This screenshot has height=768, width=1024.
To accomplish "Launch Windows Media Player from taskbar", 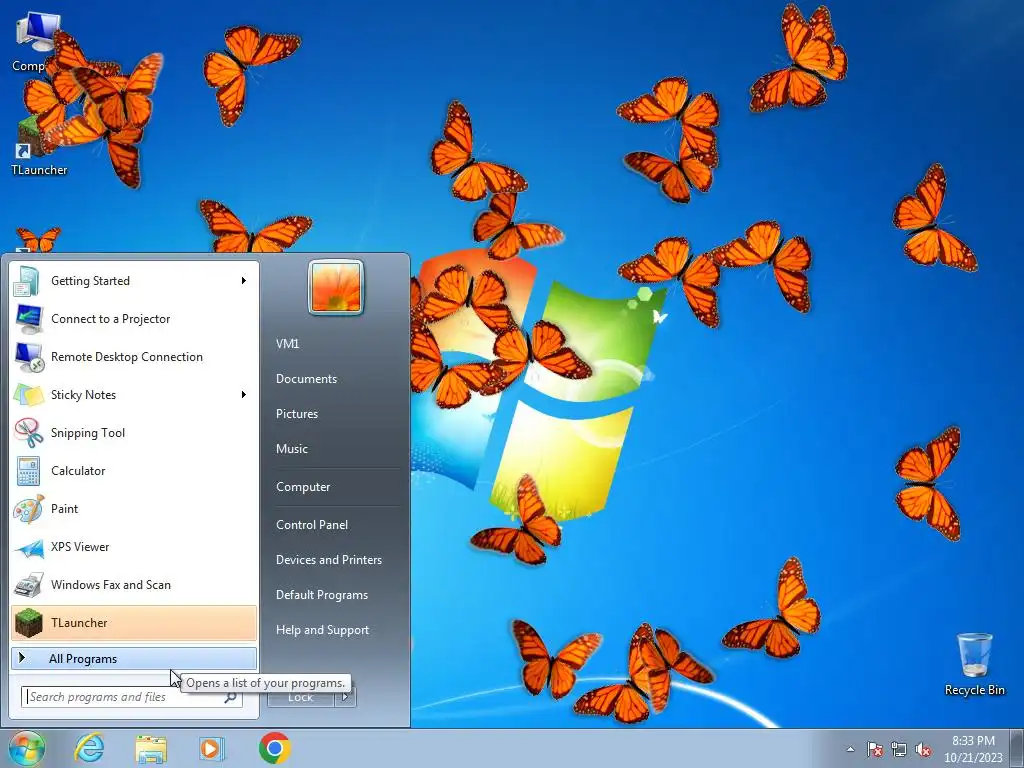I will click(212, 748).
